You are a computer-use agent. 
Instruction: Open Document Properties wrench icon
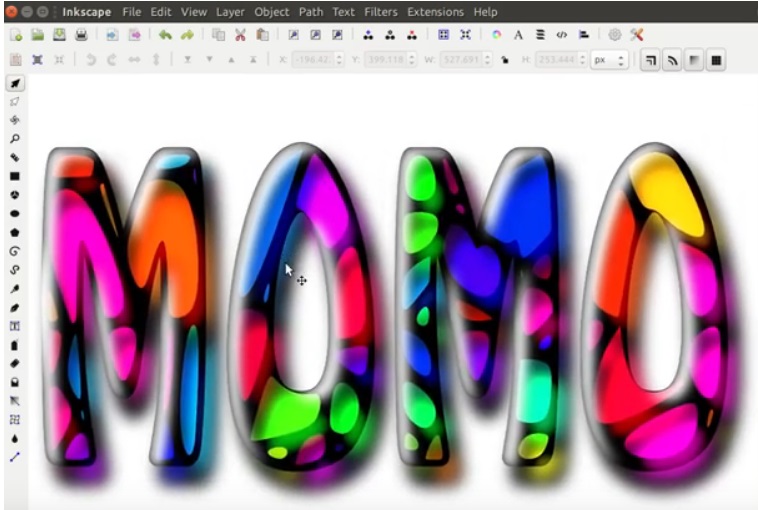coord(637,35)
